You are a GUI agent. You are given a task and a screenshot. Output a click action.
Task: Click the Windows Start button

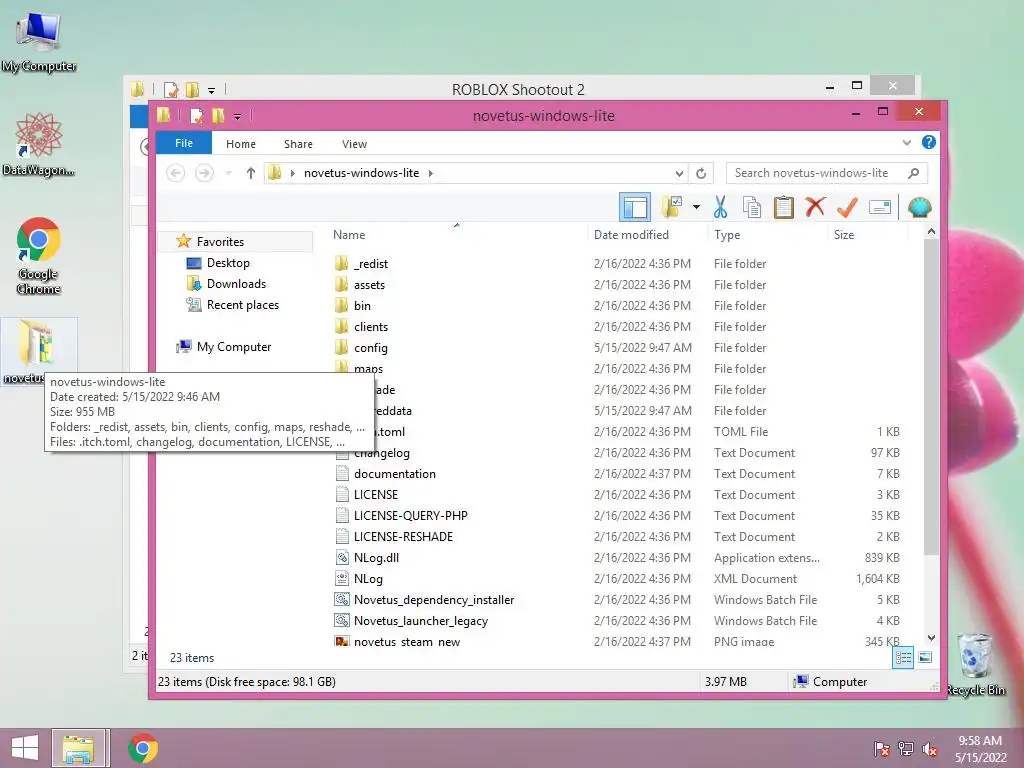[x=24, y=748]
